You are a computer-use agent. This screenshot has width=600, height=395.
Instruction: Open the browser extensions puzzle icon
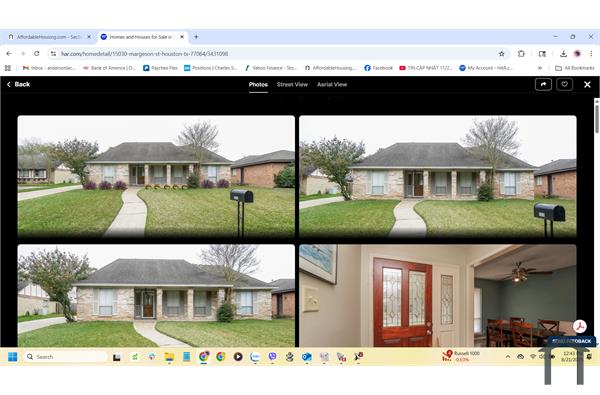(x=521, y=54)
